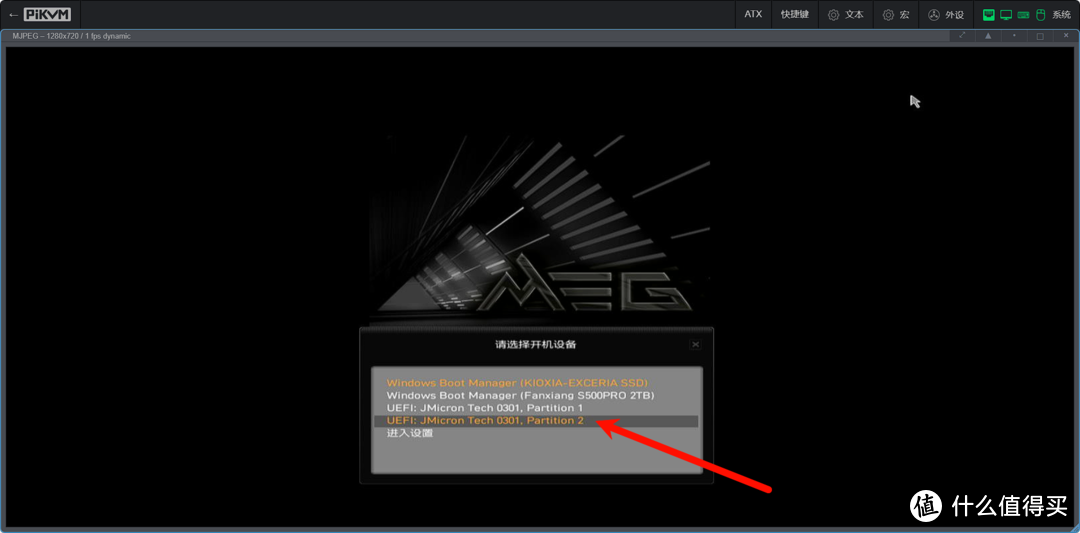Open the 文本 text paste menu
Viewport: 1080px width, 533px height.
845,15
